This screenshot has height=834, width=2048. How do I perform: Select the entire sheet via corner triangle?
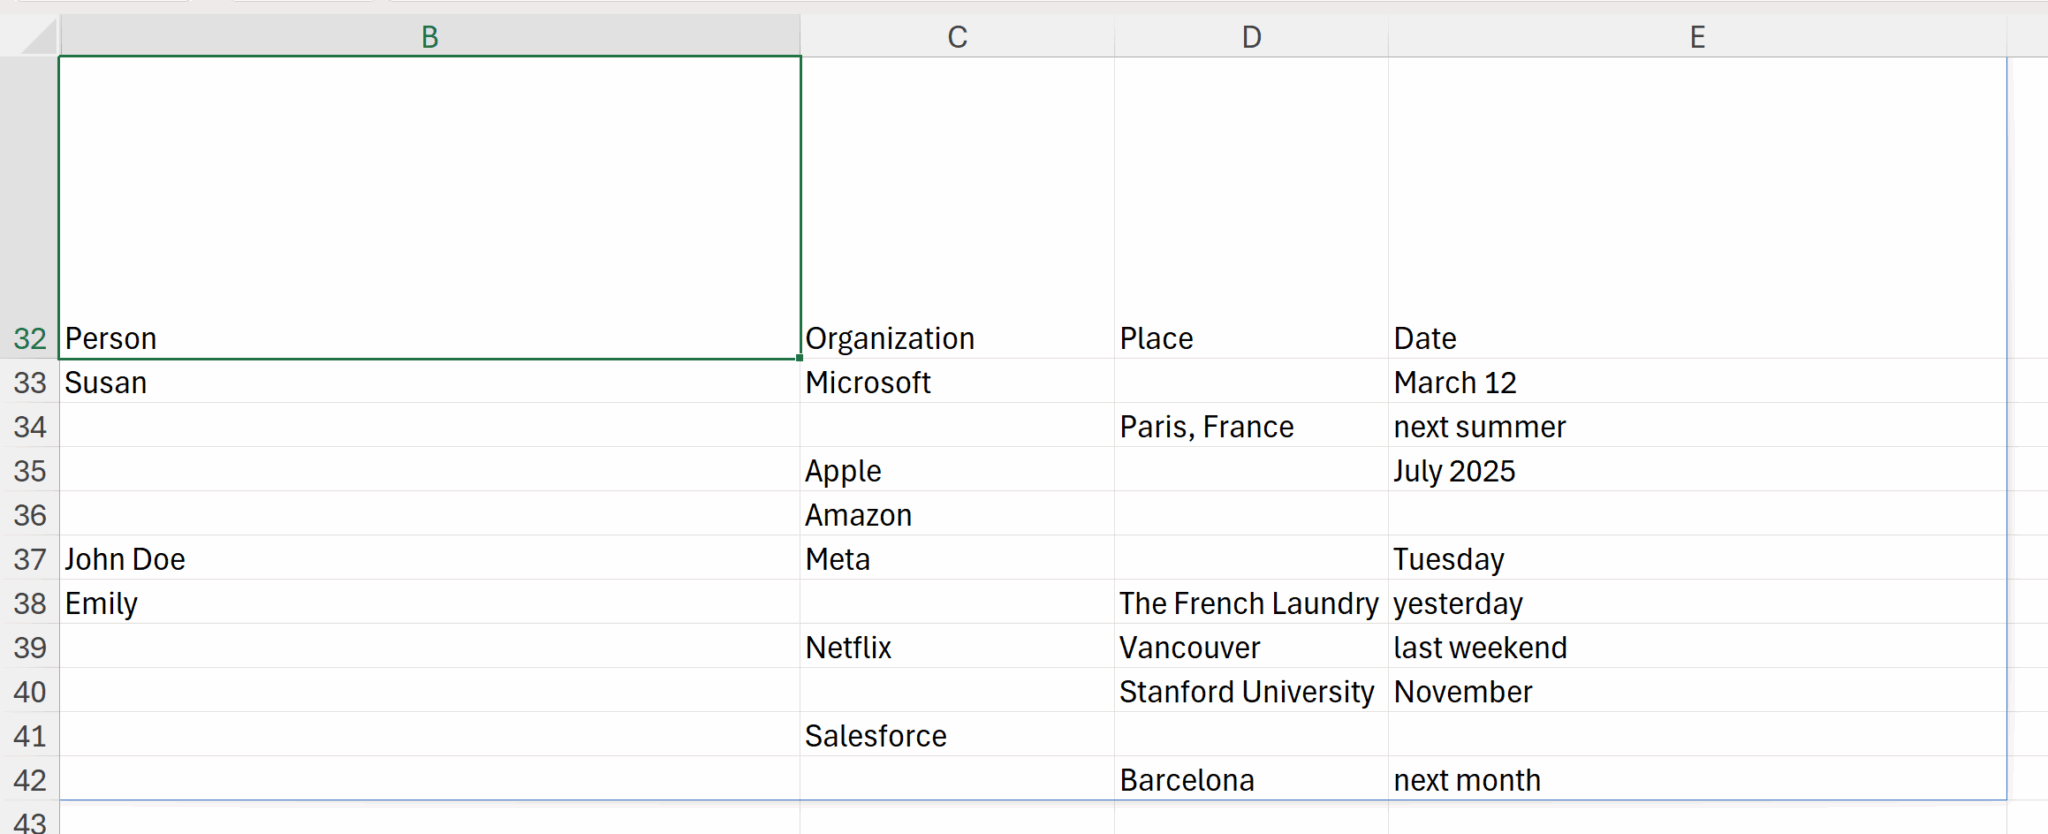click(39, 36)
